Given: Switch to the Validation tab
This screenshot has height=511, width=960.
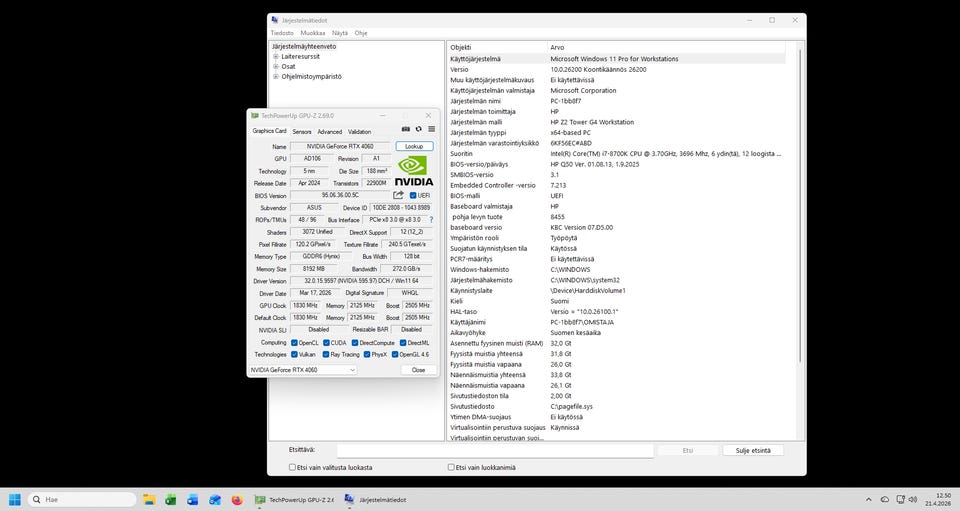Looking at the screenshot, I should pos(359,132).
